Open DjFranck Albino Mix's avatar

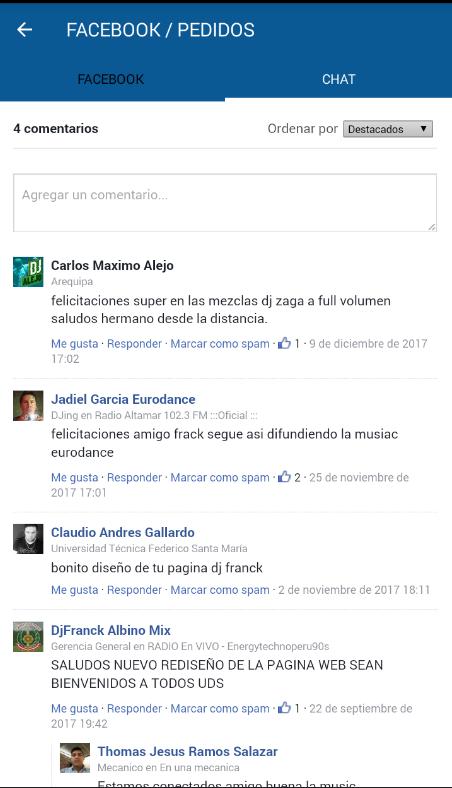click(28, 637)
